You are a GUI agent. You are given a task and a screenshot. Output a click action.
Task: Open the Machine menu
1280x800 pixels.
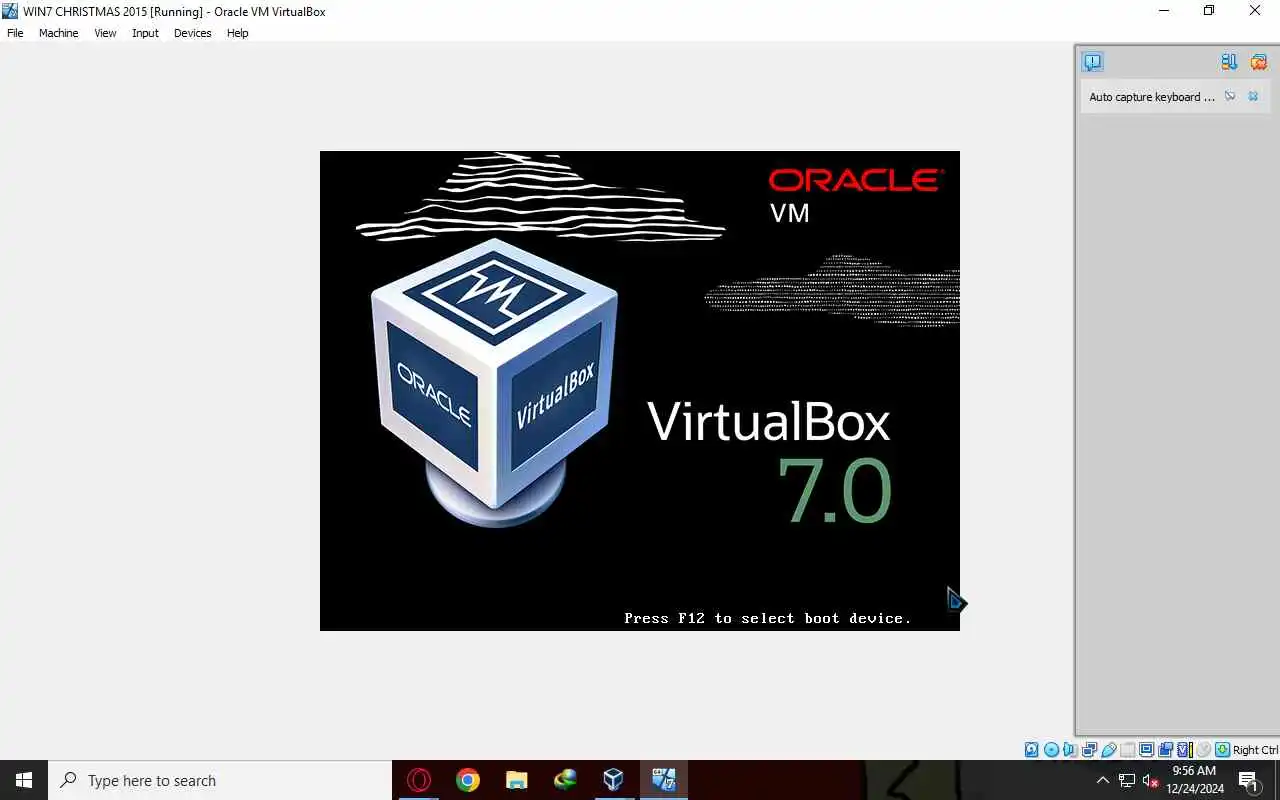tap(58, 33)
